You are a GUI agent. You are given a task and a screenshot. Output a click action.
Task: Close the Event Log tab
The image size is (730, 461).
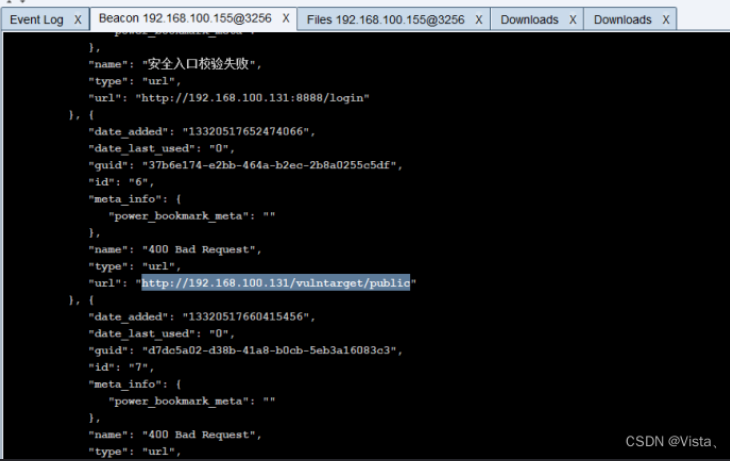[78, 20]
